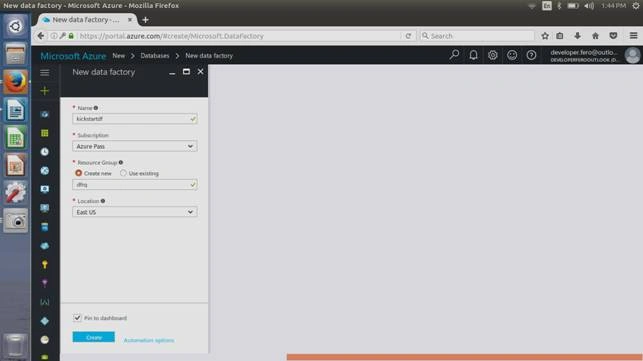The image size is (643, 361).
Task: Open the cube resource icon in Azure sidebar
Action: 45,114
